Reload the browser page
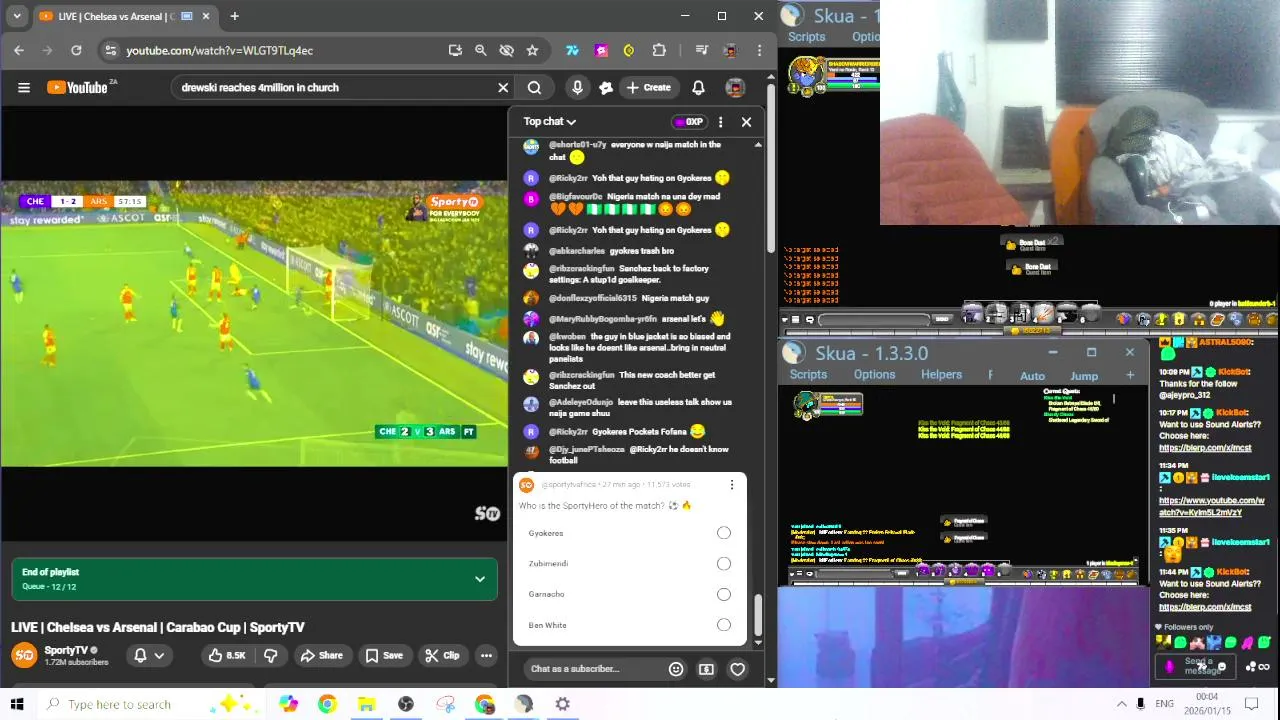 [76, 50]
